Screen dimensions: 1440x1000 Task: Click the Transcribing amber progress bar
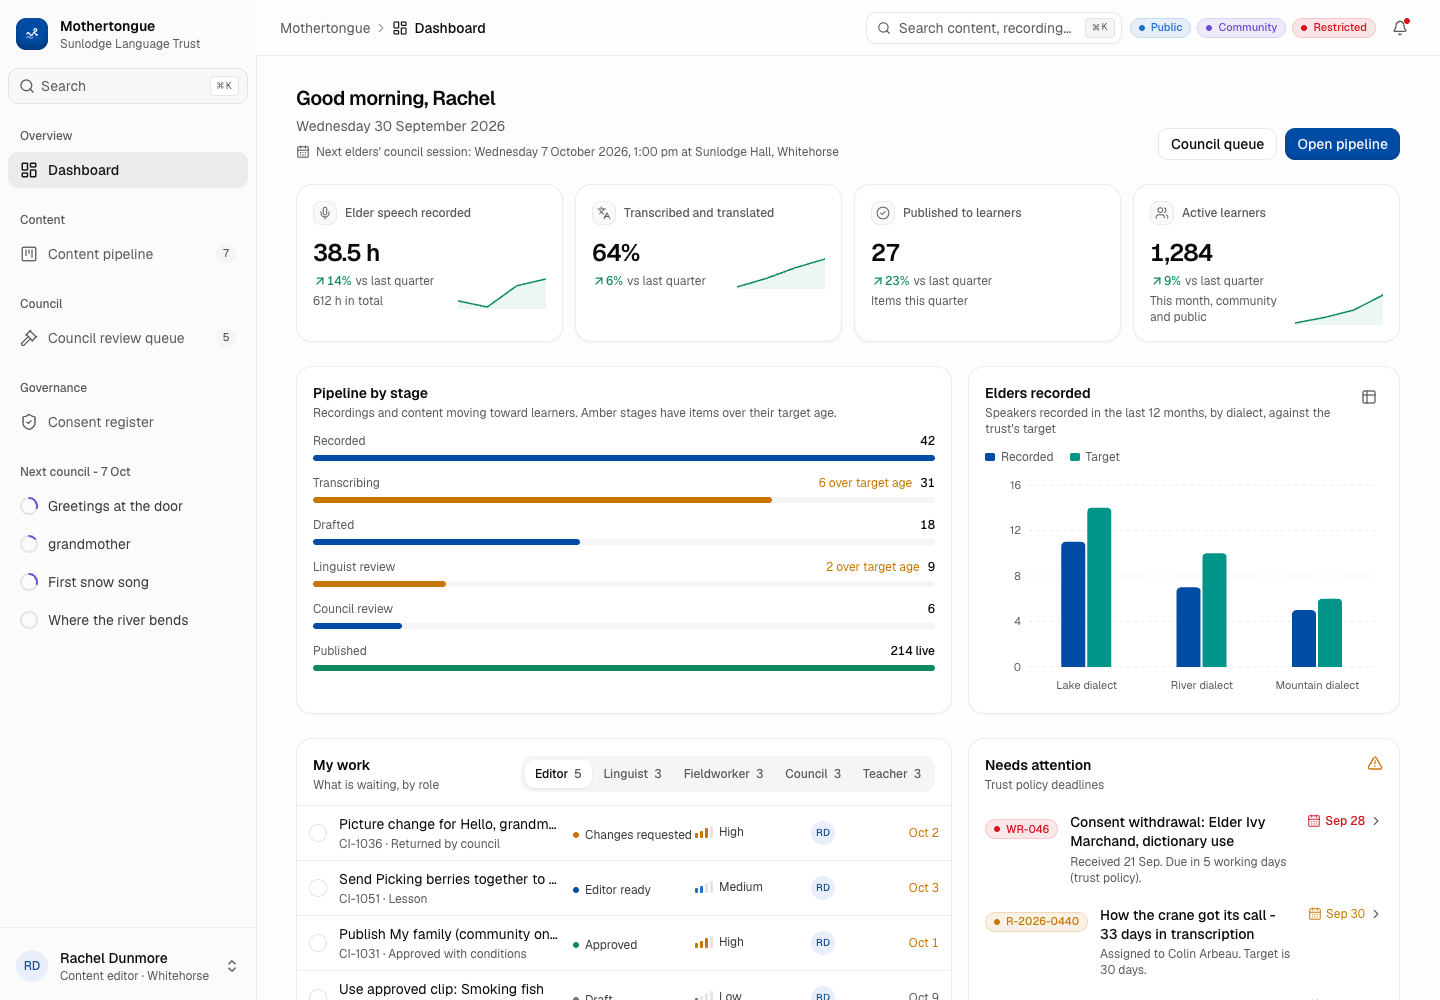click(542, 500)
